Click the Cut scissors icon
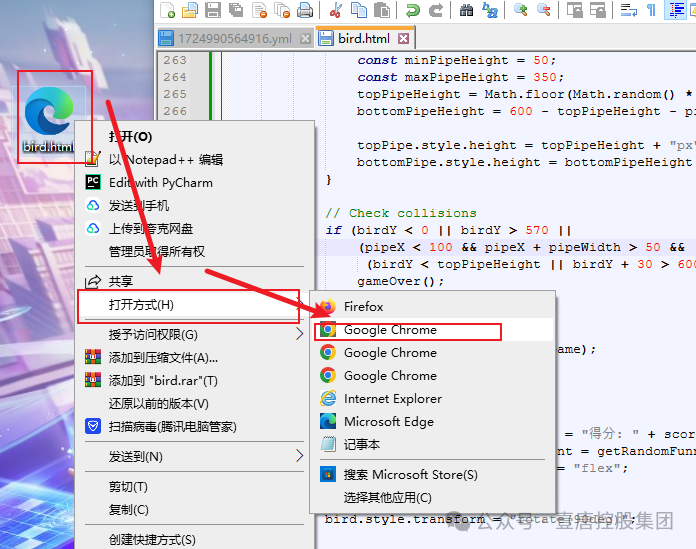Viewport: 696px width, 549px height. 336,9
